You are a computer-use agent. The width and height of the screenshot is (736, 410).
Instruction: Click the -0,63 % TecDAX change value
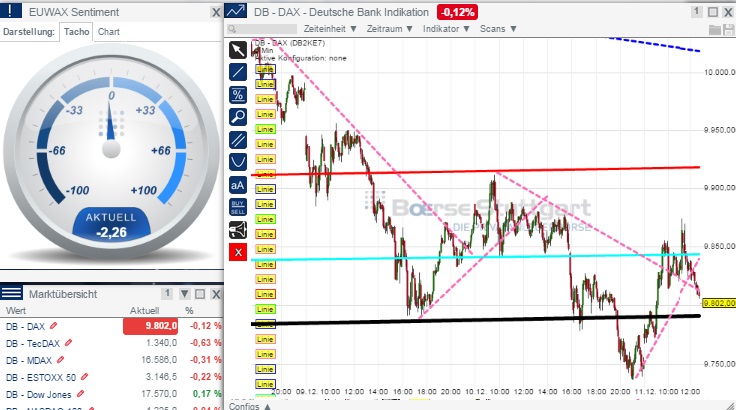tap(205, 343)
